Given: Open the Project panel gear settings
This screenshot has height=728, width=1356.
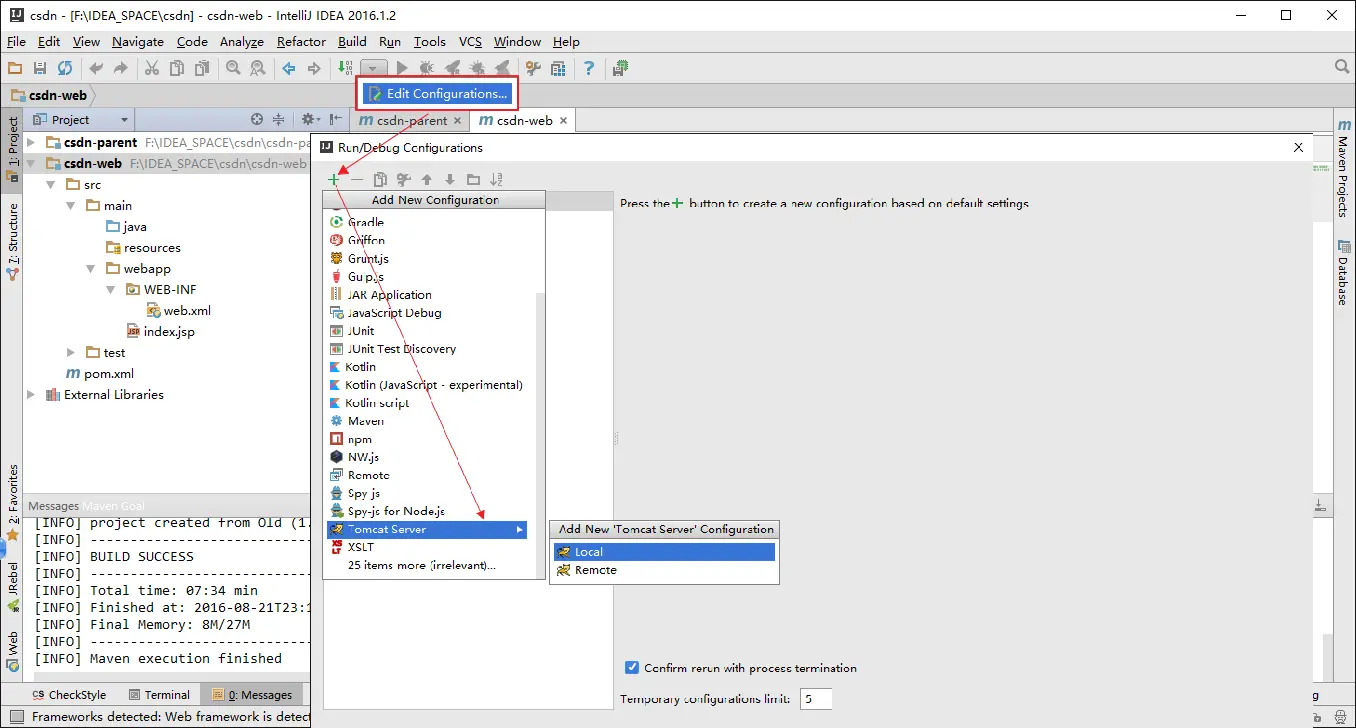Looking at the screenshot, I should 310,119.
